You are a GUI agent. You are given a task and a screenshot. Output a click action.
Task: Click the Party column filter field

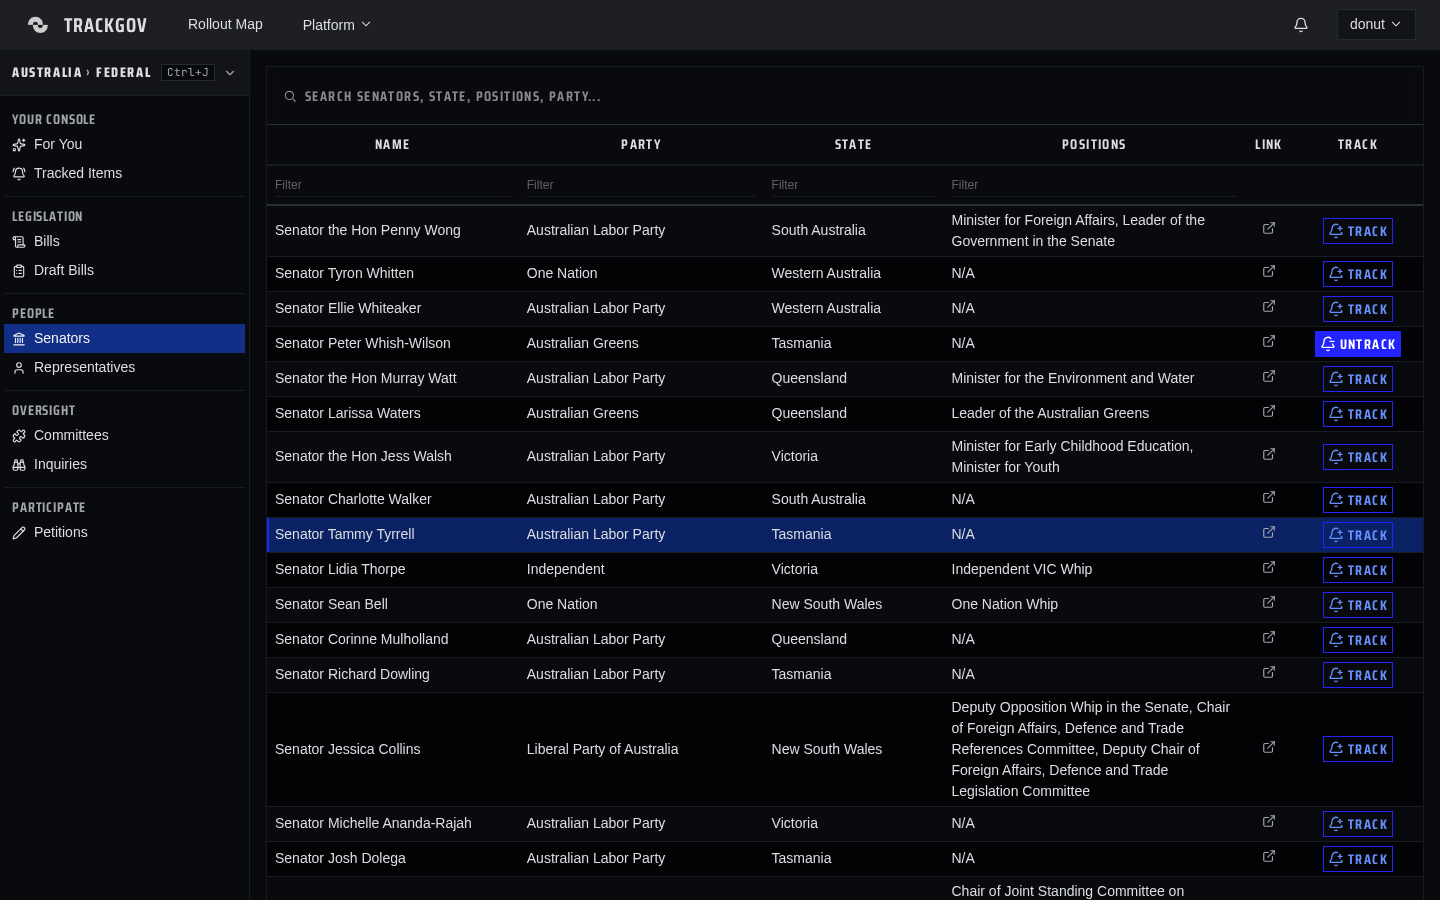click(x=641, y=185)
